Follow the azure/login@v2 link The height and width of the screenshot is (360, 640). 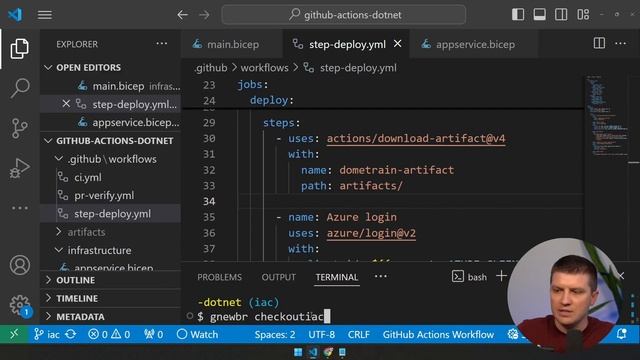click(371, 233)
